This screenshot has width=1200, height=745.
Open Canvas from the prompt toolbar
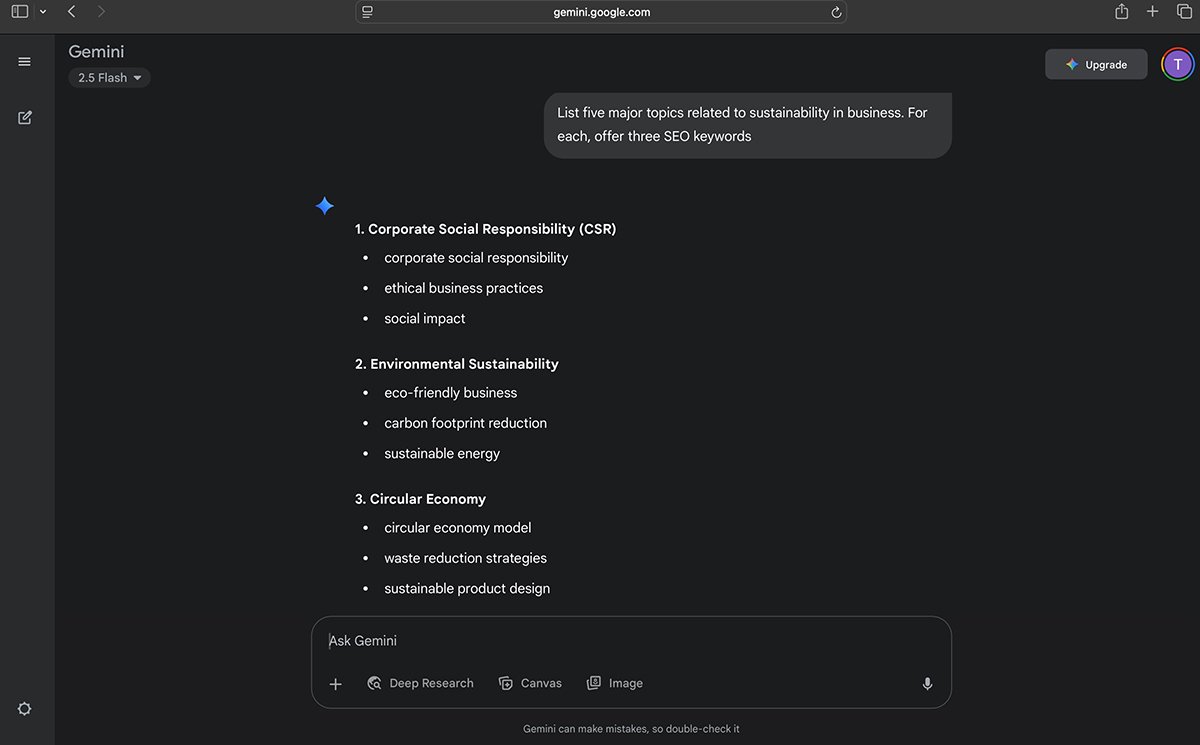click(530, 683)
